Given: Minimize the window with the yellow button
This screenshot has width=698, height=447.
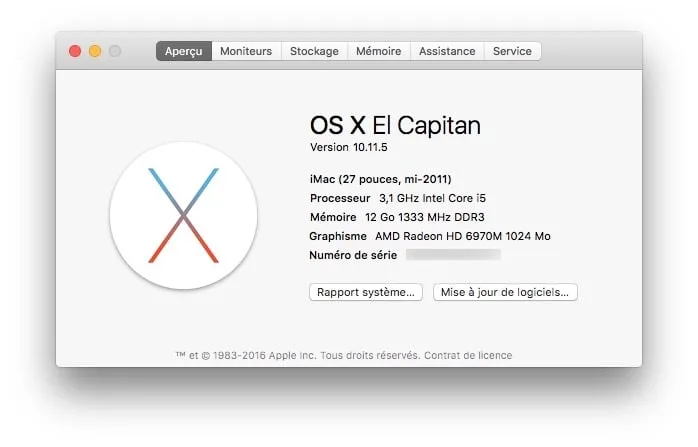Looking at the screenshot, I should click(x=95, y=51).
